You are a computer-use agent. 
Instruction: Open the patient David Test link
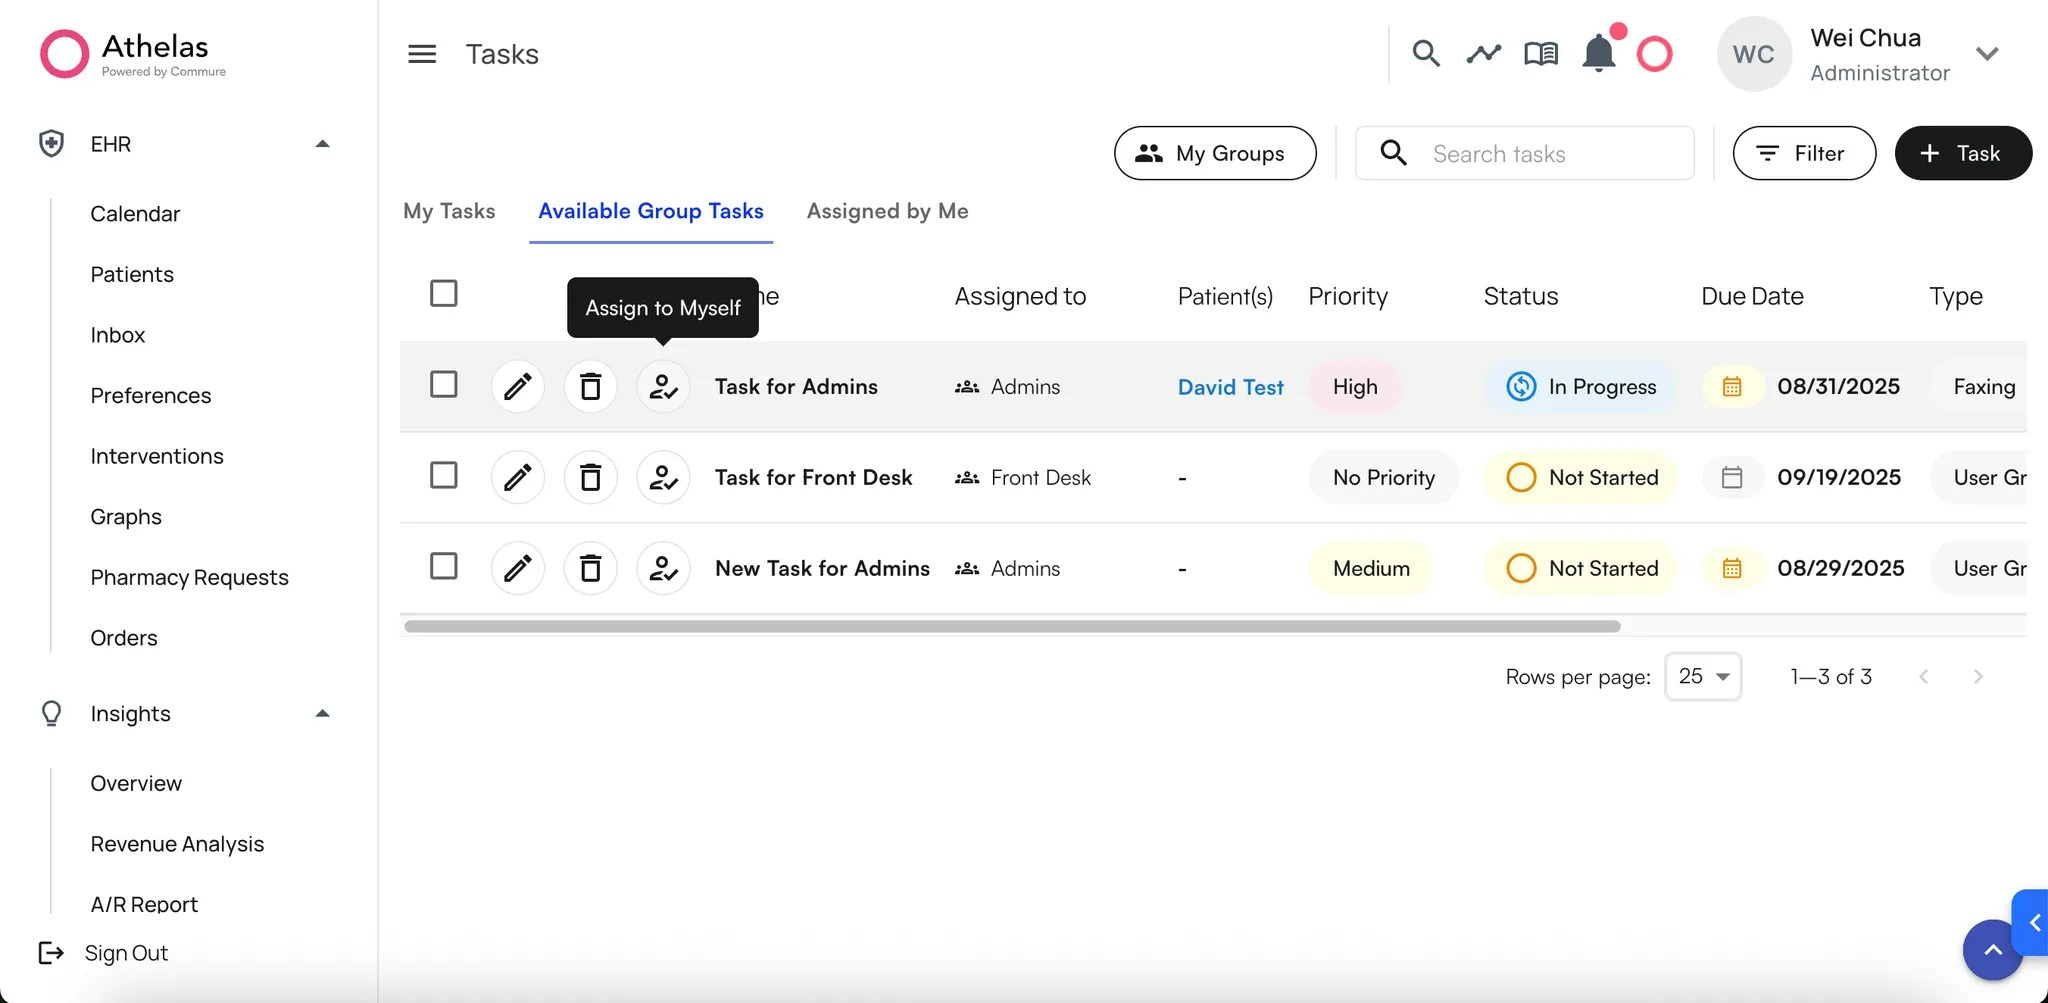click(x=1230, y=386)
